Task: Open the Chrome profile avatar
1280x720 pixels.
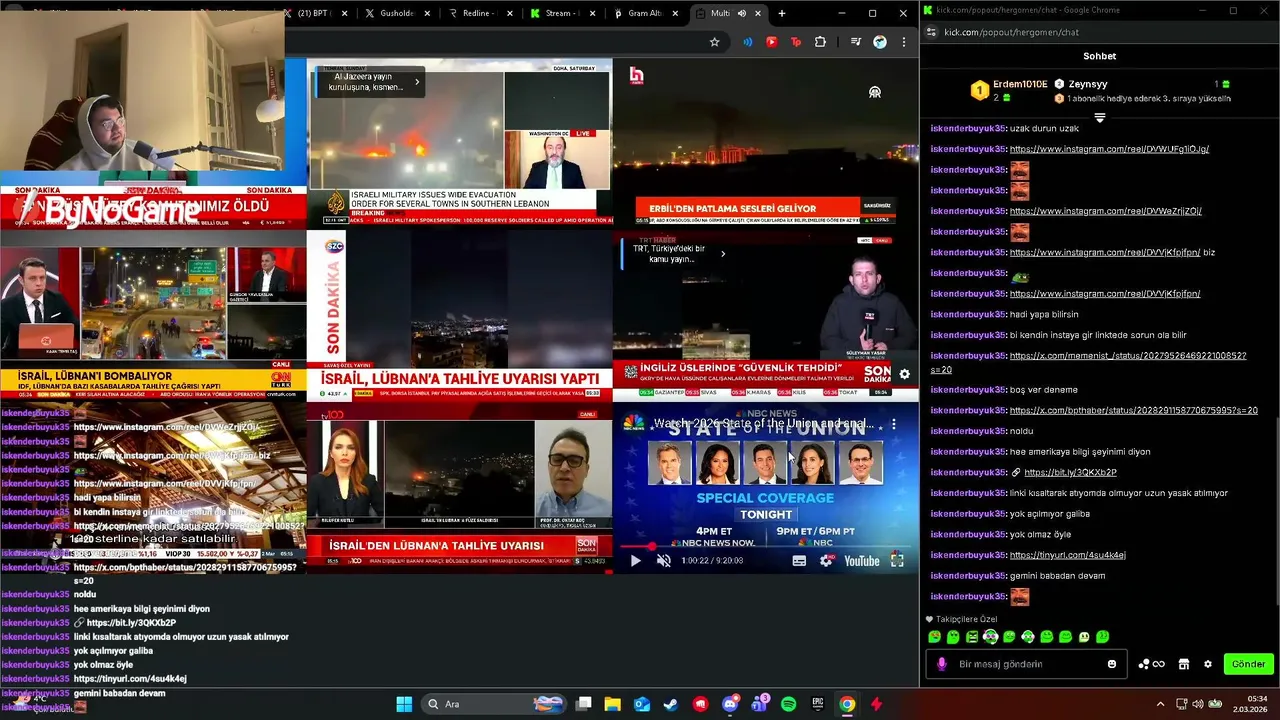Action: coord(880,42)
